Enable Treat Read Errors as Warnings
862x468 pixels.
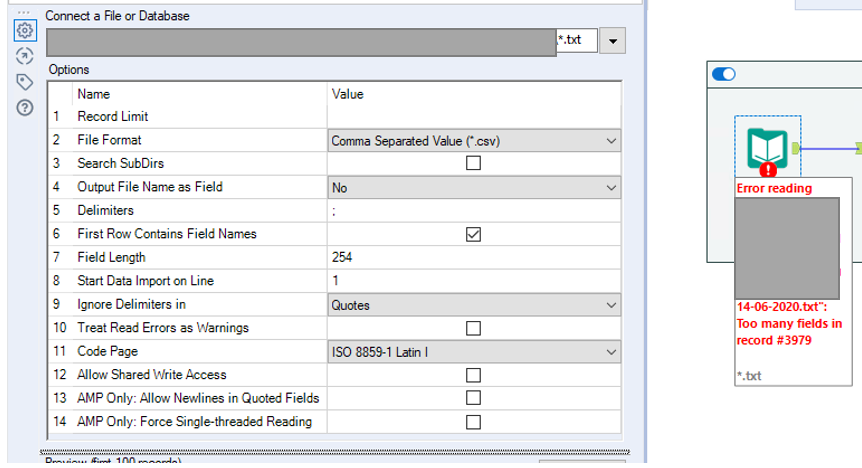click(474, 328)
